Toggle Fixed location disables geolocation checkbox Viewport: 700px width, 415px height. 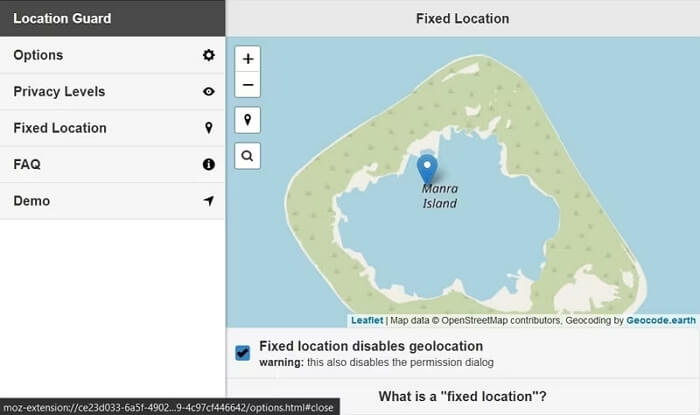coord(243,353)
